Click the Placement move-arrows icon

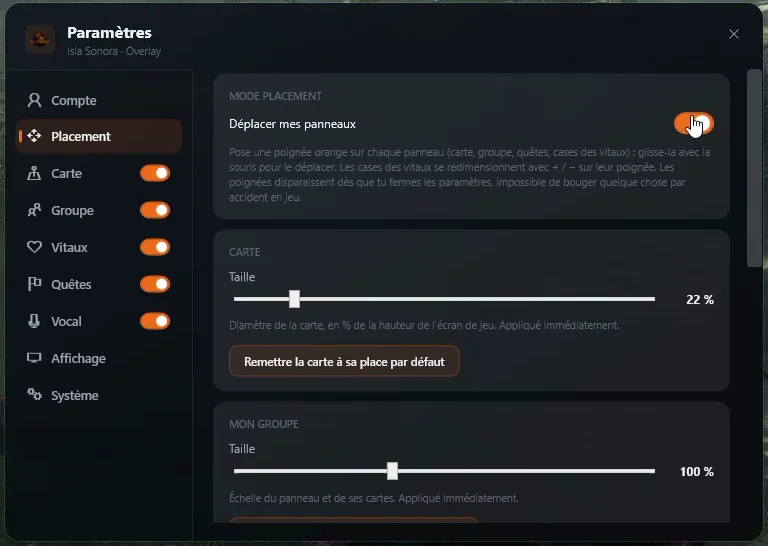34,136
